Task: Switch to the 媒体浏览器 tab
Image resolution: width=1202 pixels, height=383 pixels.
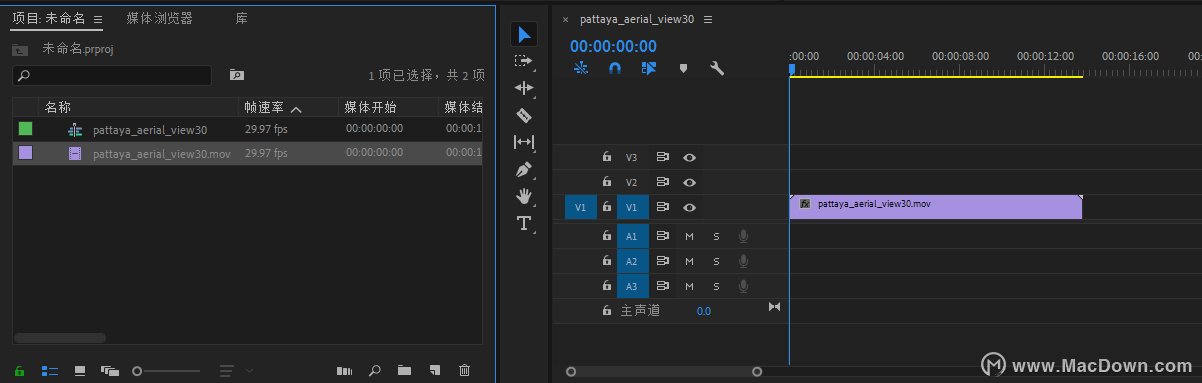Action: pos(160,19)
